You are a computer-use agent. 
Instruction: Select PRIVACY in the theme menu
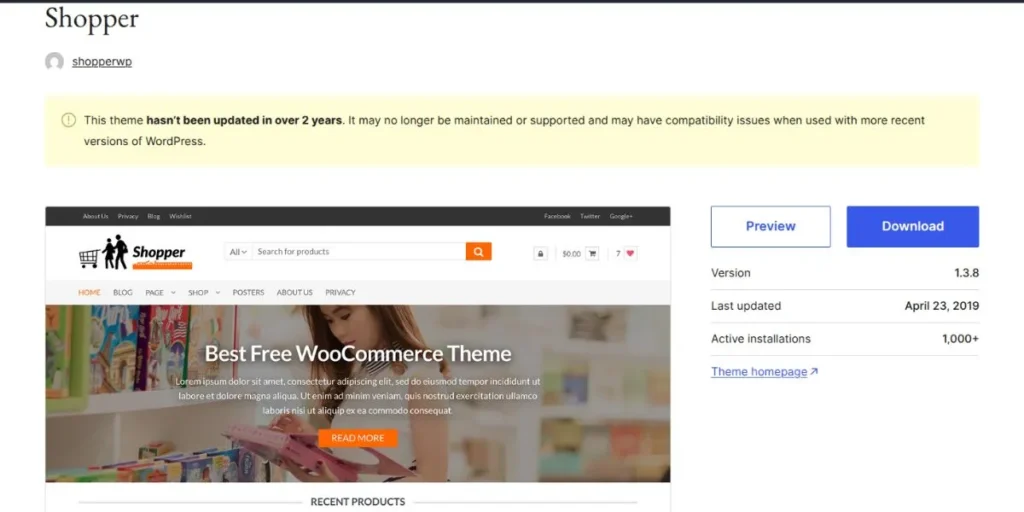pyautogui.click(x=340, y=293)
